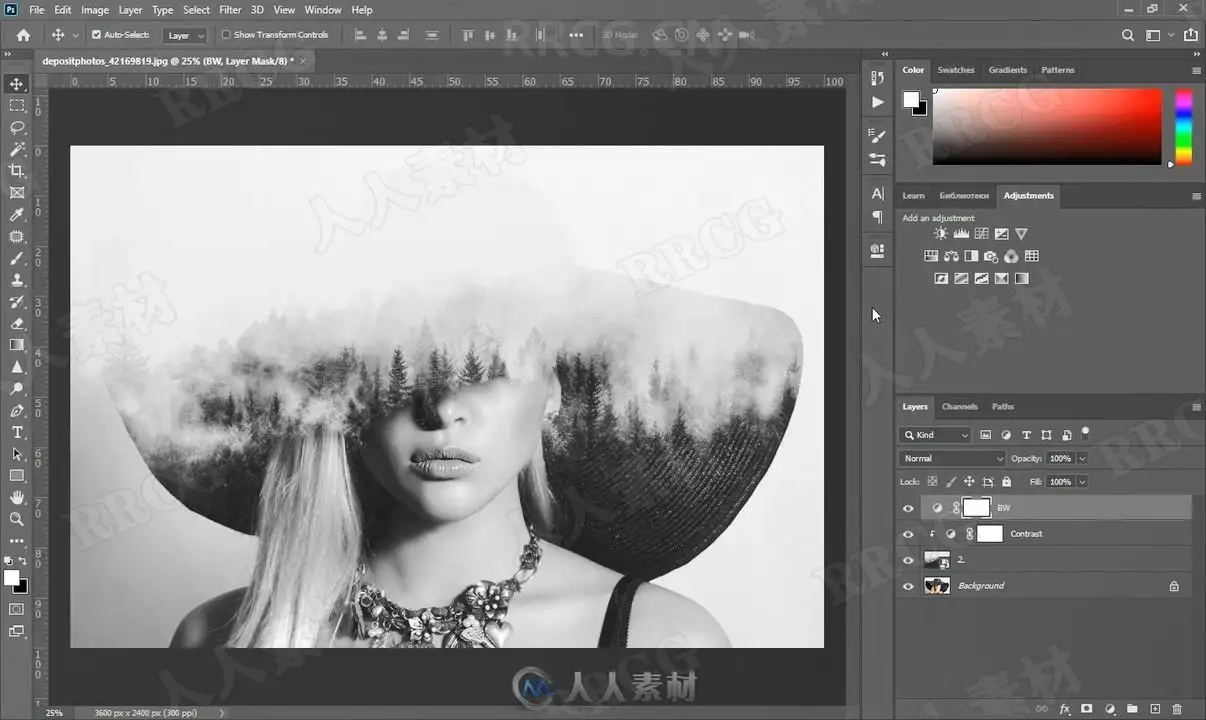1206x720 pixels.
Task: Pick a hue on the spectrum slider
Action: (1183, 127)
